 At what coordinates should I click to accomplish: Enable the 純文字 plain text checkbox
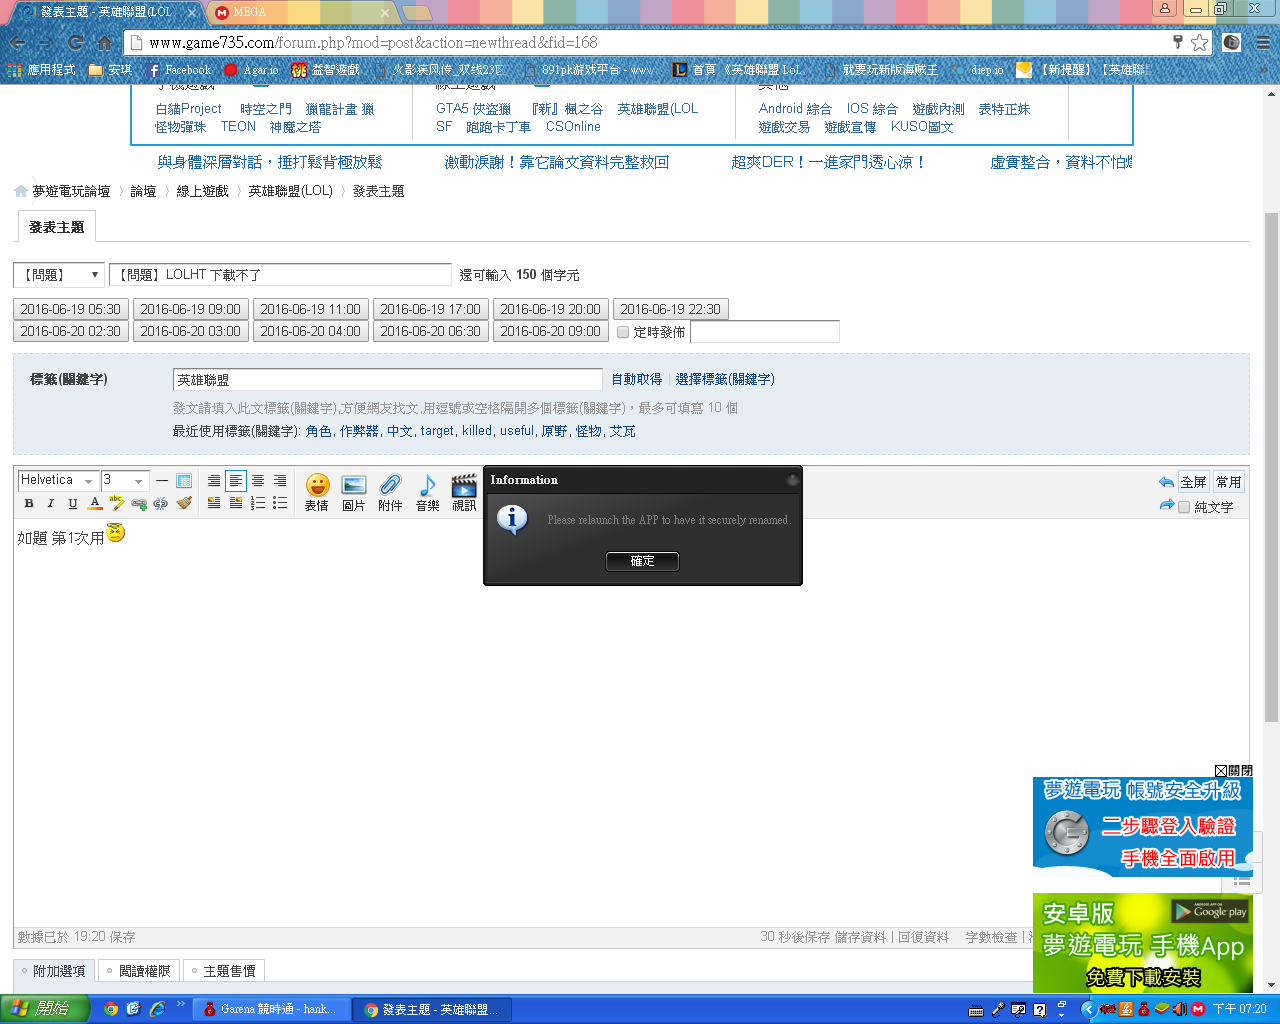[x=1184, y=506]
